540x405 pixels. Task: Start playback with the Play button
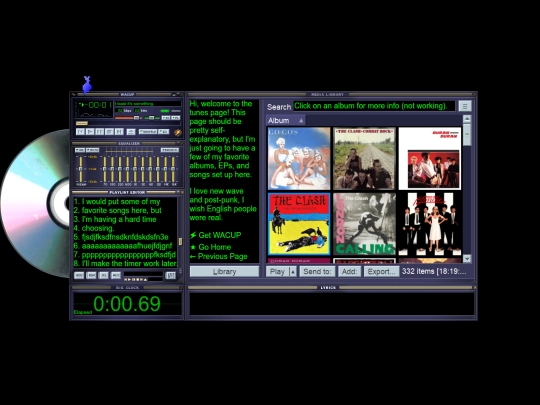coord(90,132)
